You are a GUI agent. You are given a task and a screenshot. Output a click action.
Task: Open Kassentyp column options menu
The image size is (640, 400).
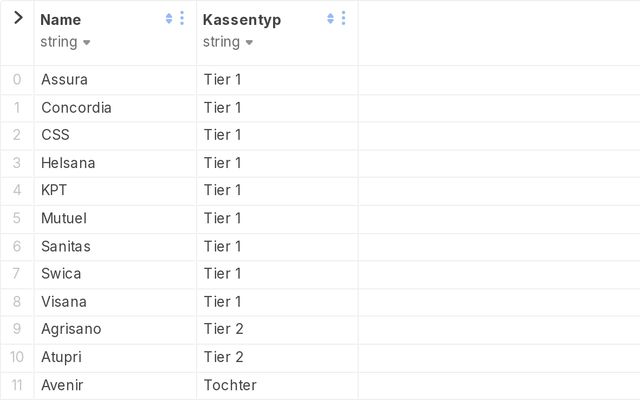(x=344, y=19)
